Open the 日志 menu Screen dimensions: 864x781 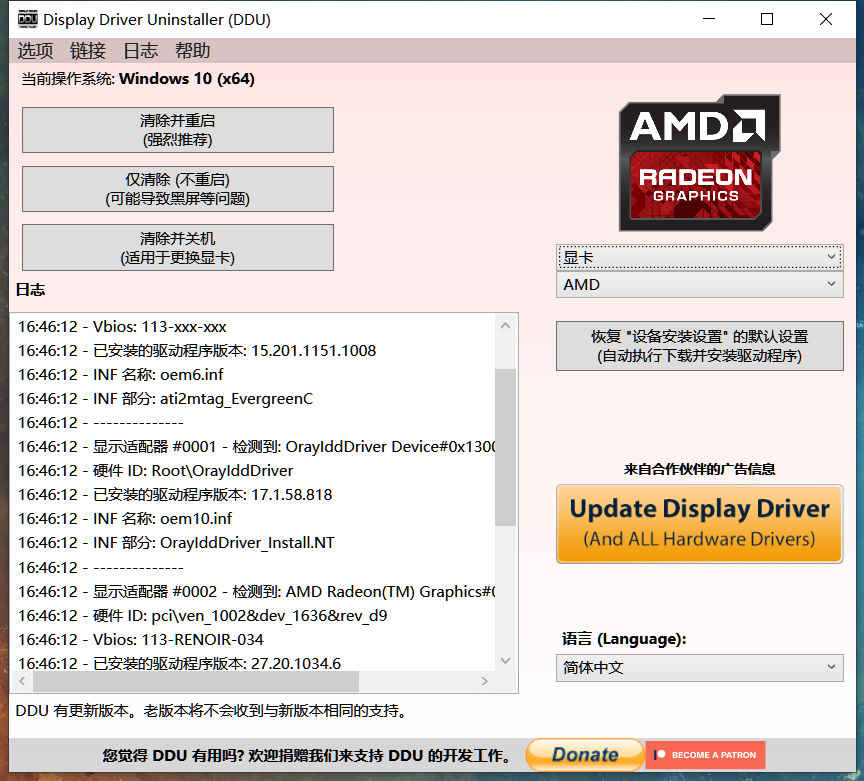[x=141, y=51]
